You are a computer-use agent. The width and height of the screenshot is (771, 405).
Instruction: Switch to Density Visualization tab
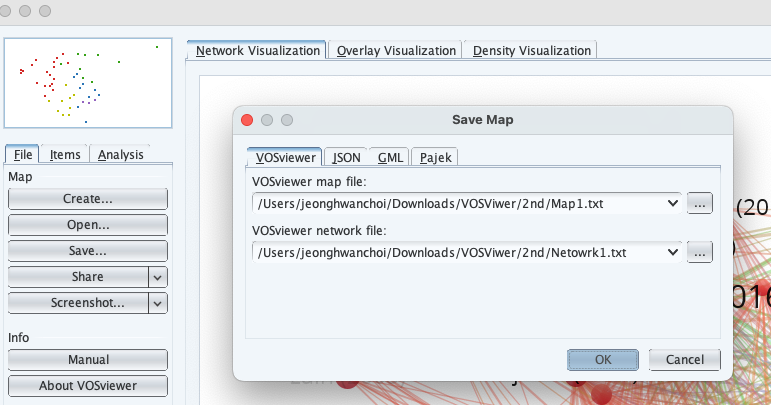click(x=531, y=50)
